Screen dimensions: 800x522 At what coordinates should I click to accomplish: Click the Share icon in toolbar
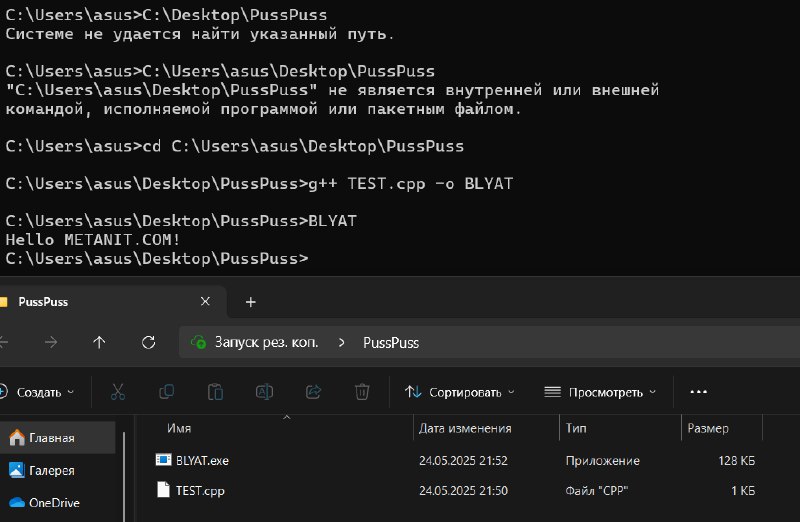click(313, 392)
